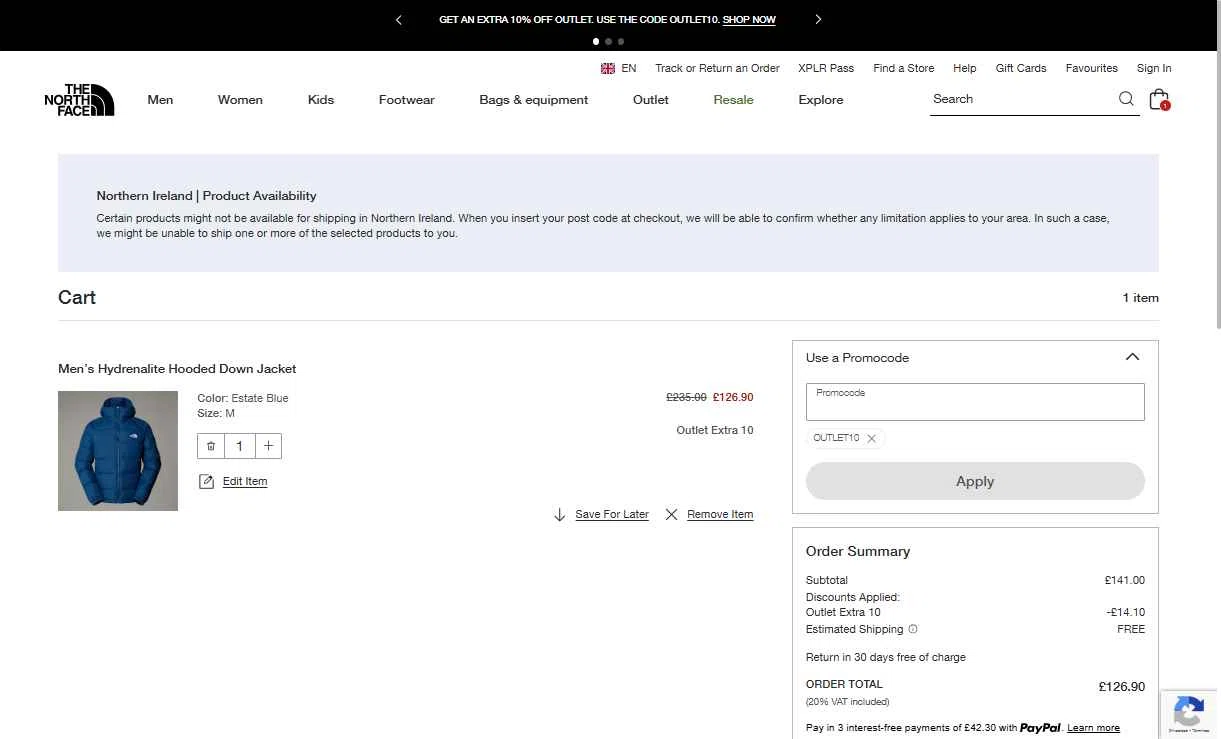This screenshot has height=739, width=1221.
Task: Click the search magnifier icon
Action: pos(1126,99)
